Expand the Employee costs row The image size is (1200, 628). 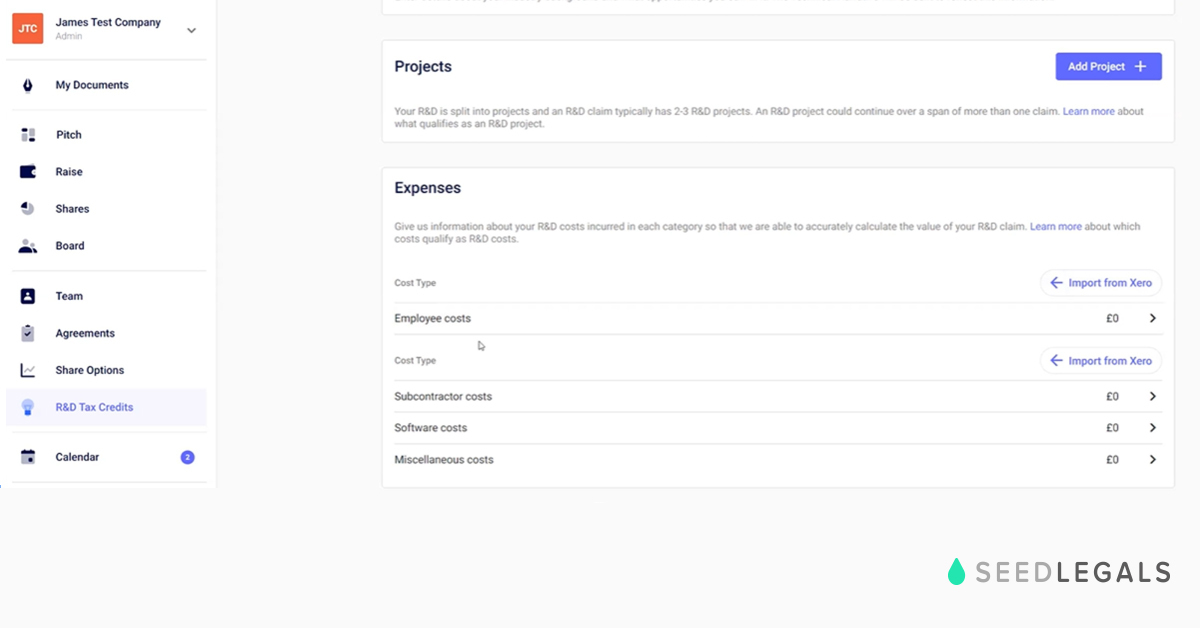tap(1152, 317)
